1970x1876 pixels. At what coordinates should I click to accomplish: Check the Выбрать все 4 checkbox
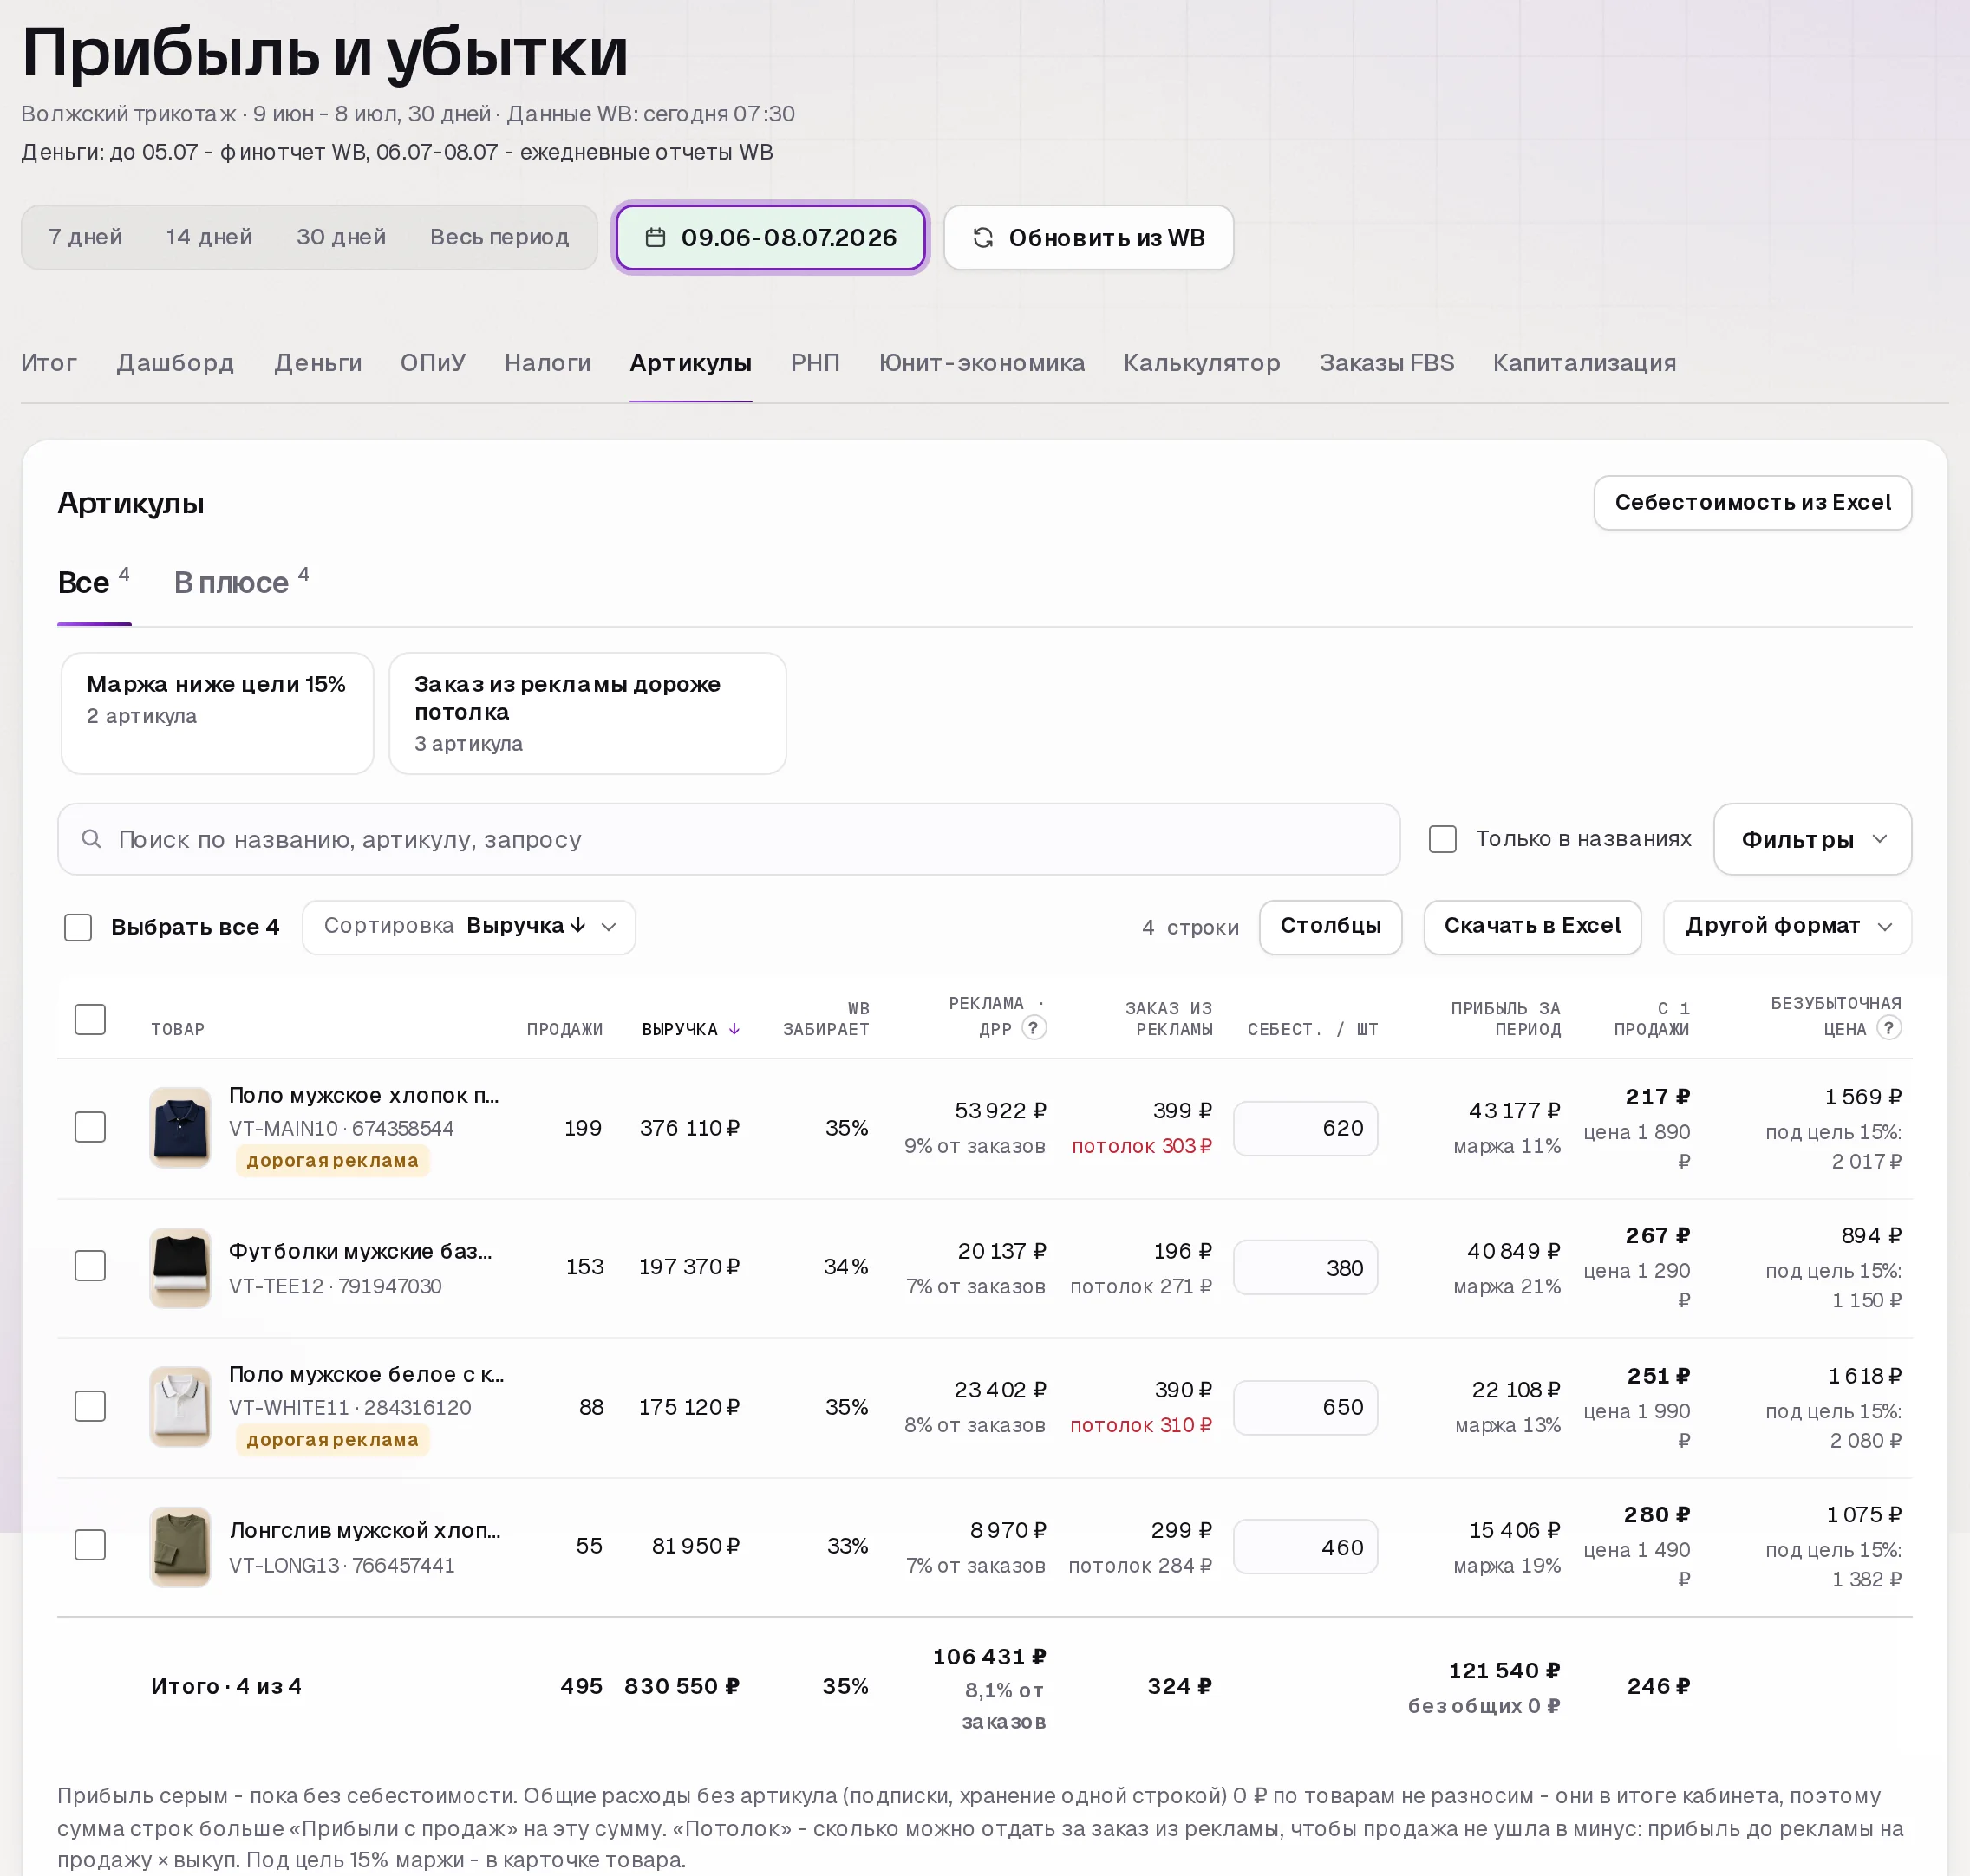pyautogui.click(x=78, y=927)
